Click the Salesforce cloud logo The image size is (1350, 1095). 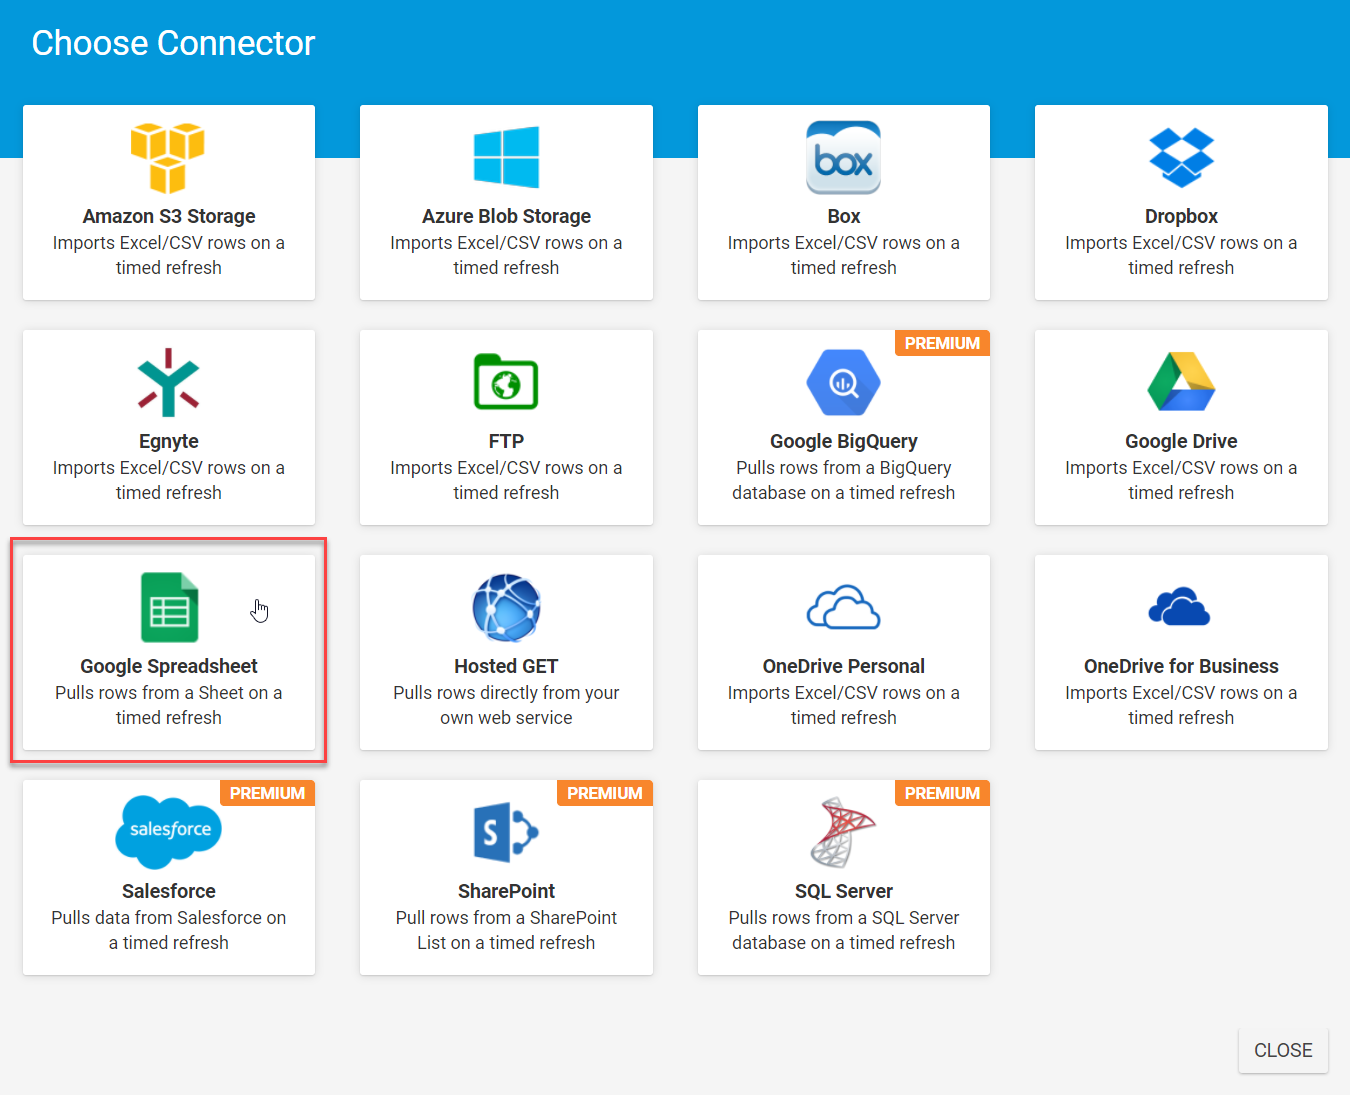click(x=169, y=831)
